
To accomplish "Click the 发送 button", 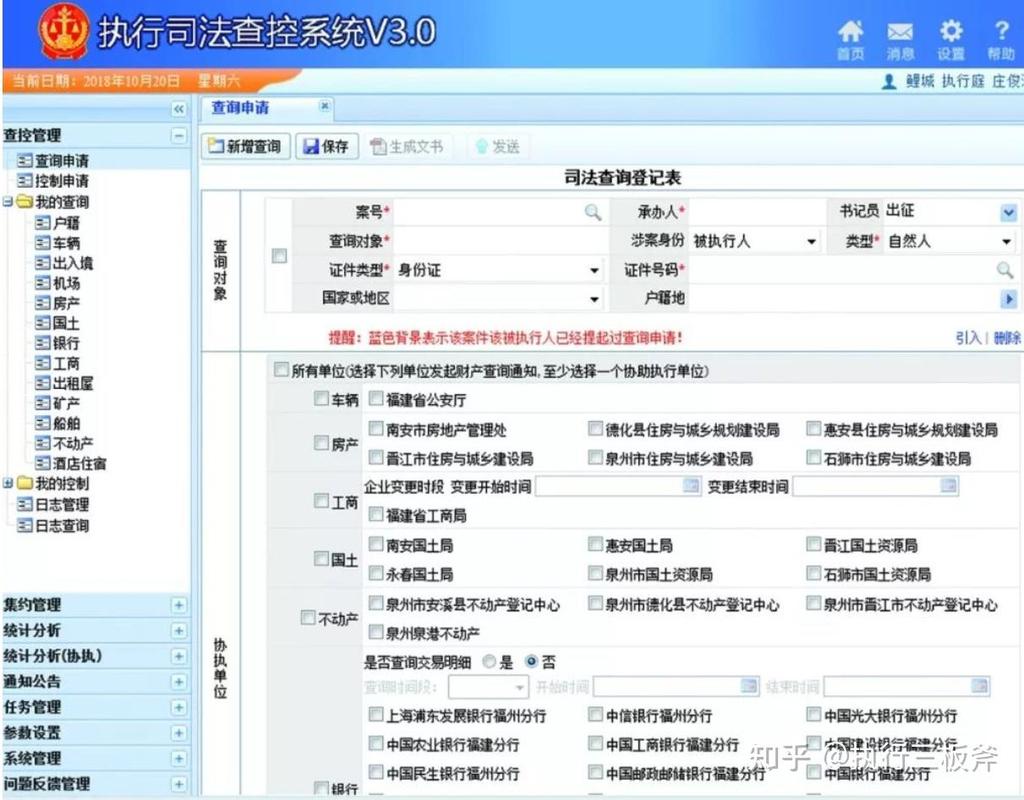I will tap(498, 146).
